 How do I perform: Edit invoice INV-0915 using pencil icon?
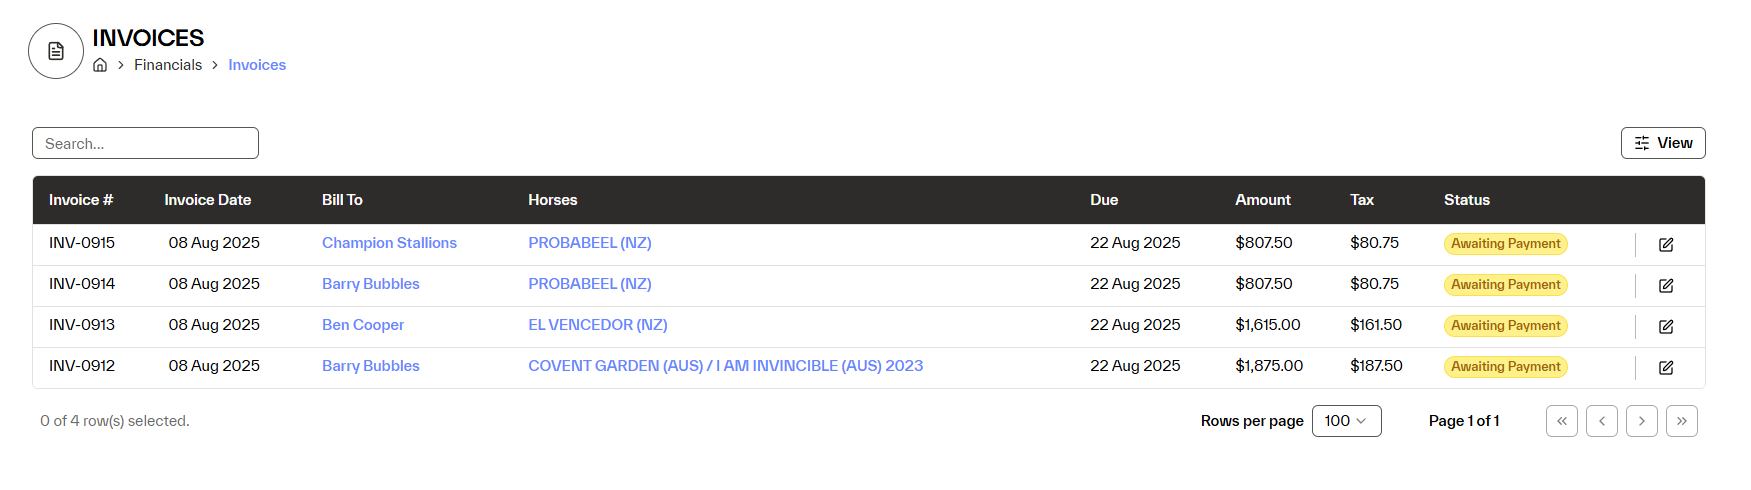(1666, 244)
